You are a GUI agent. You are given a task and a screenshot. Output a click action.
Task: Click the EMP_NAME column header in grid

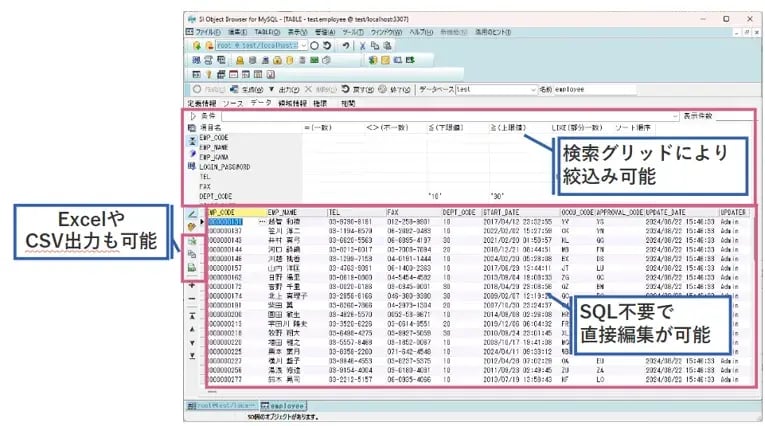(x=283, y=213)
